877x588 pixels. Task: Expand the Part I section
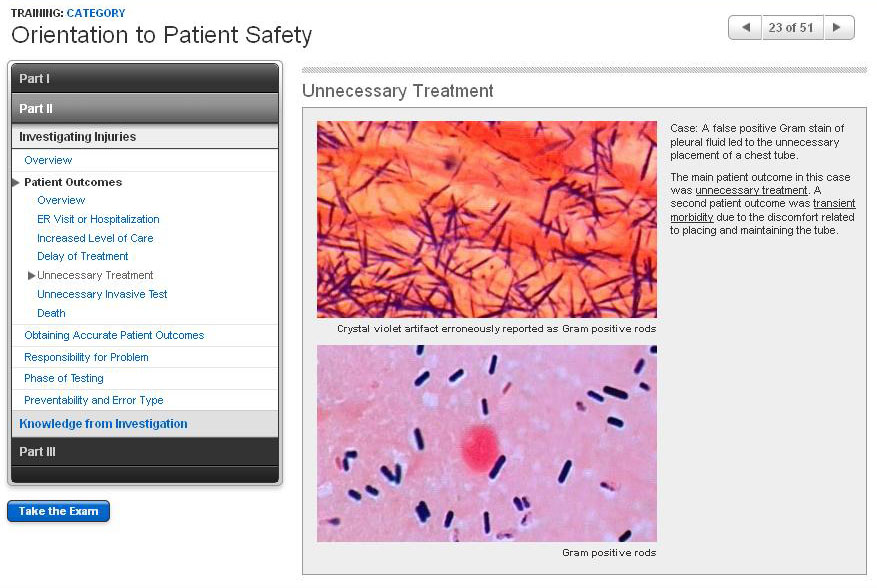[144, 79]
